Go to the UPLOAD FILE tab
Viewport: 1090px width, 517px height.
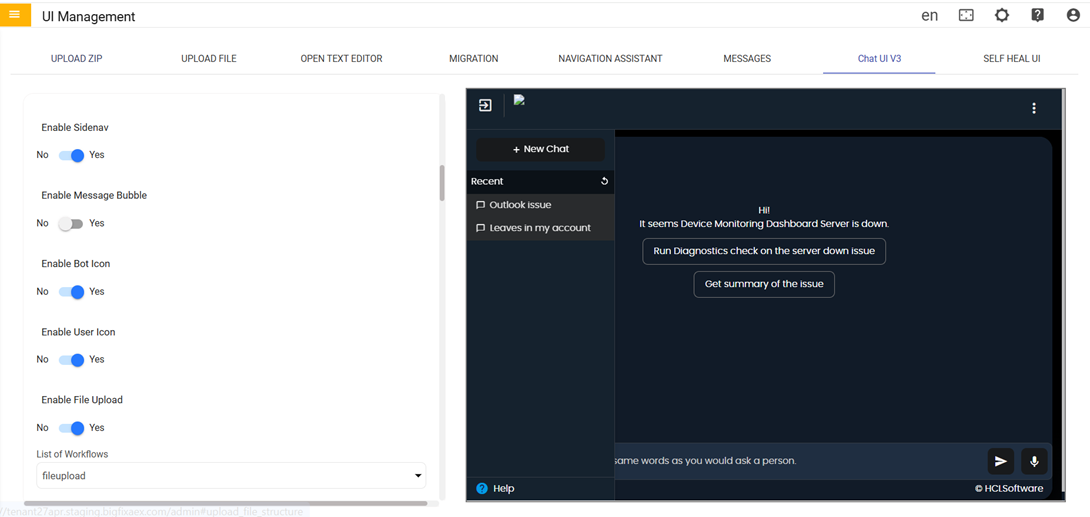209,58
